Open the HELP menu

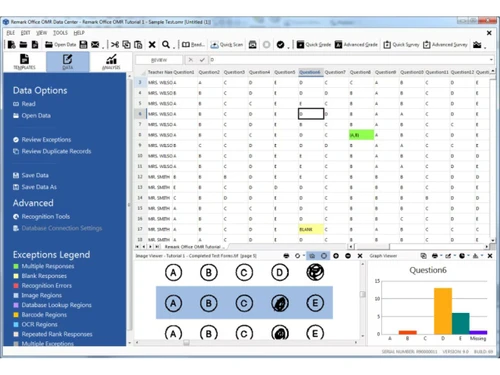[79, 33]
